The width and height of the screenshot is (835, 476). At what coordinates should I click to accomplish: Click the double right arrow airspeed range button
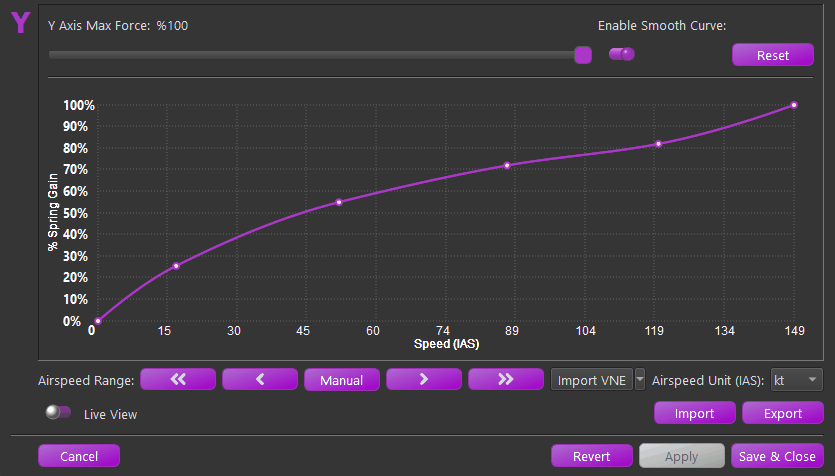(x=506, y=380)
